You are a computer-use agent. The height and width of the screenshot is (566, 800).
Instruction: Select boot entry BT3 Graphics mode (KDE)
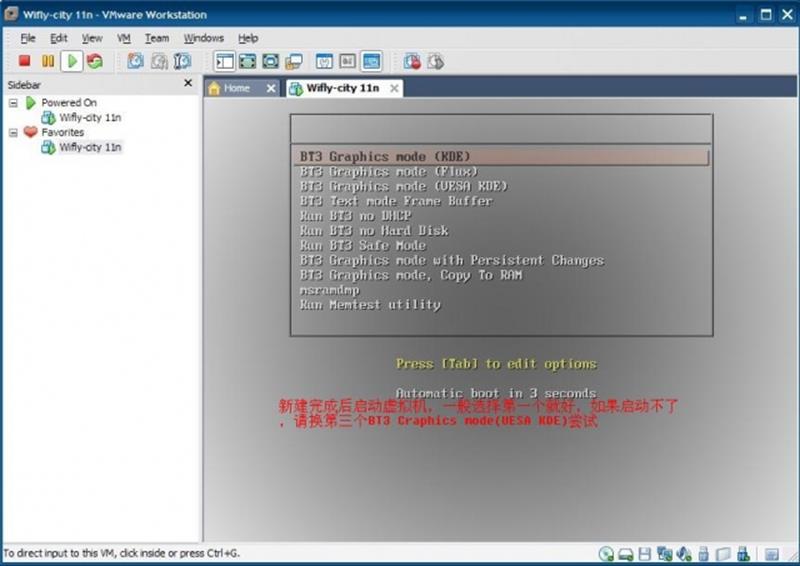(x=502, y=157)
